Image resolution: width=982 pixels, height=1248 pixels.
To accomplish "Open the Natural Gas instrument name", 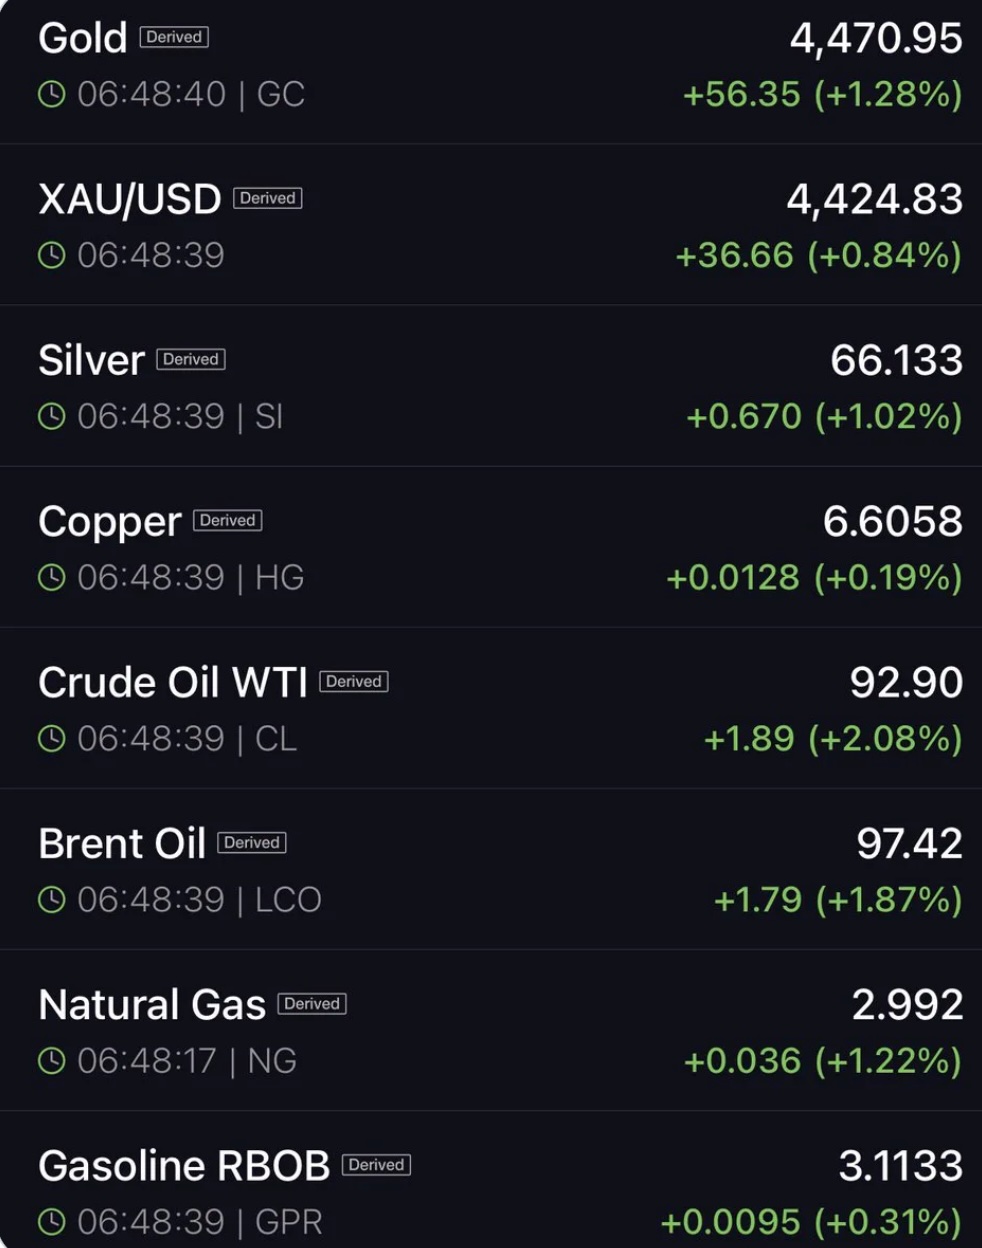I will click(152, 1004).
